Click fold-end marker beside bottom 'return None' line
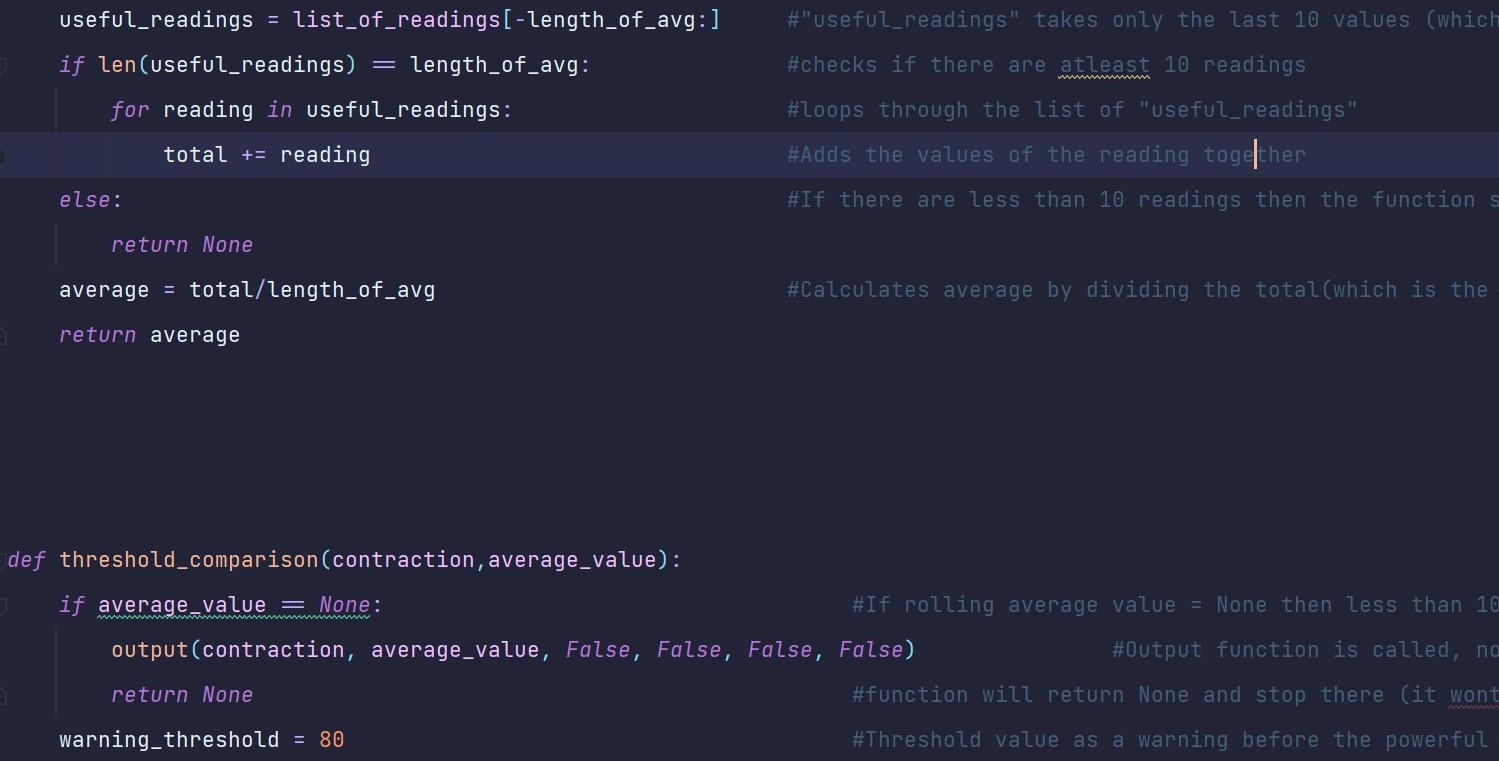Screen dimensions: 1499x761 2,696
